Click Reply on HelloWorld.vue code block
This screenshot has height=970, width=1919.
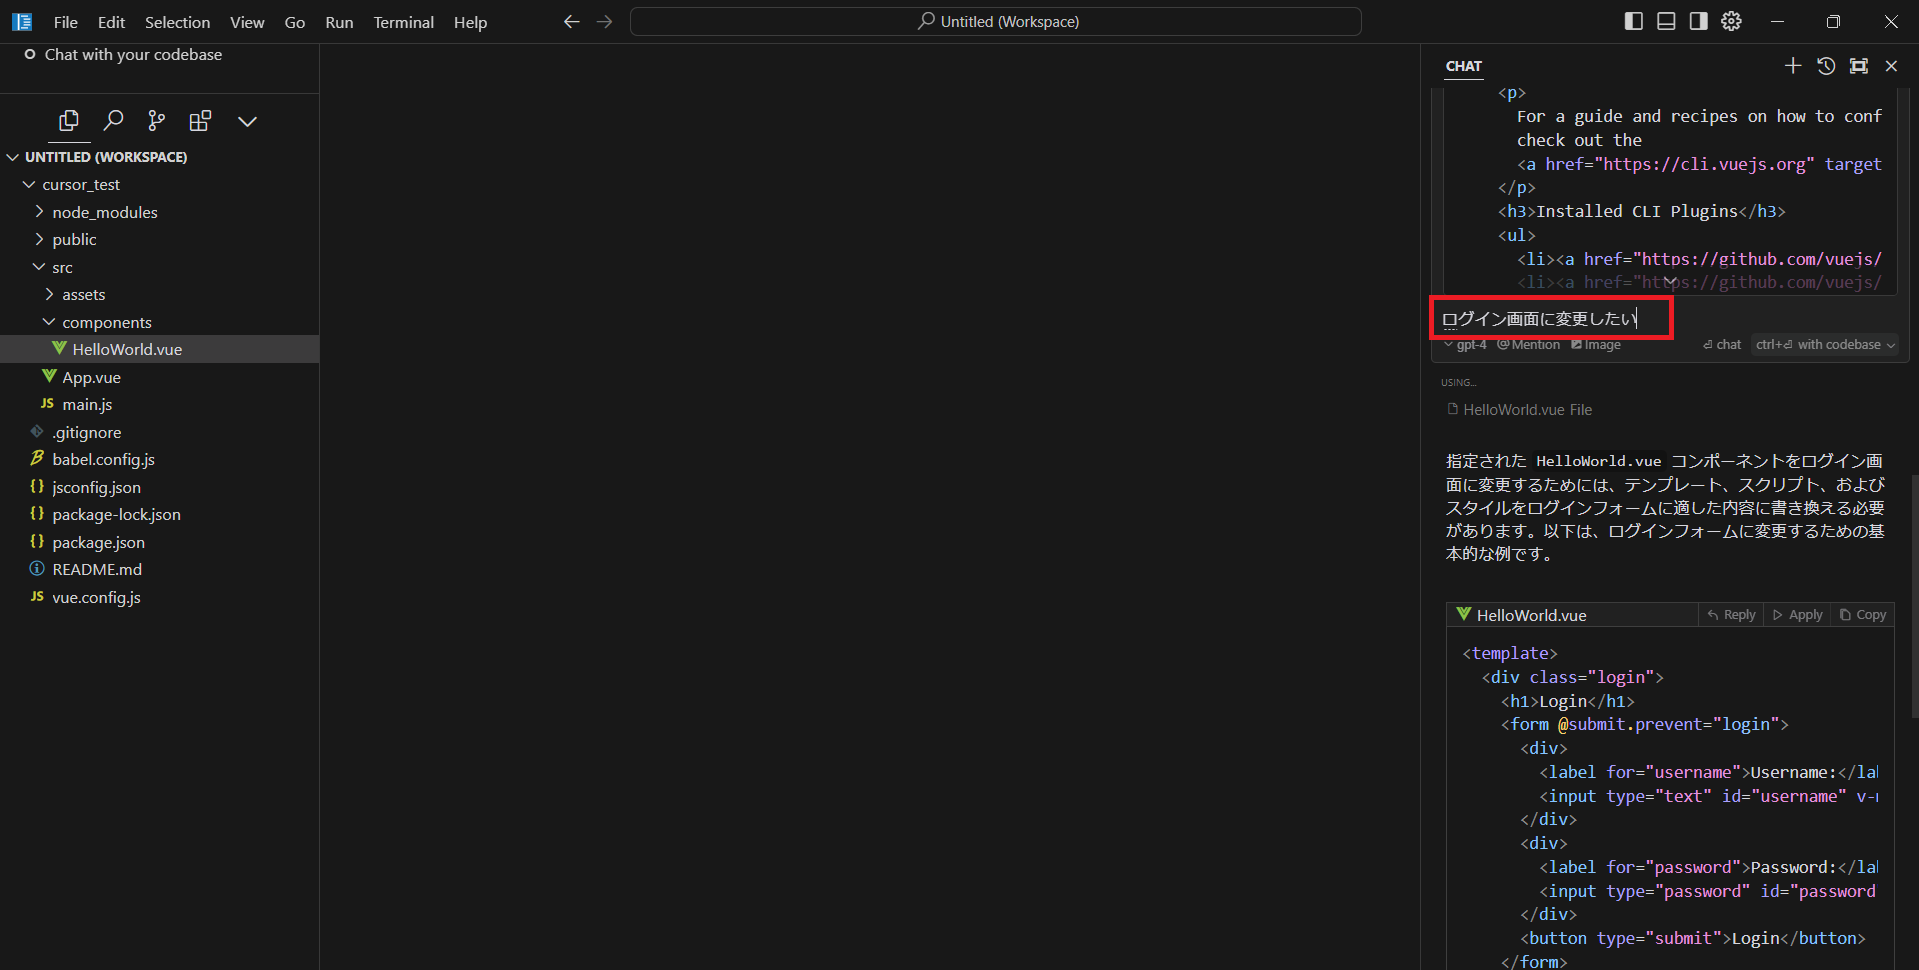1731,615
